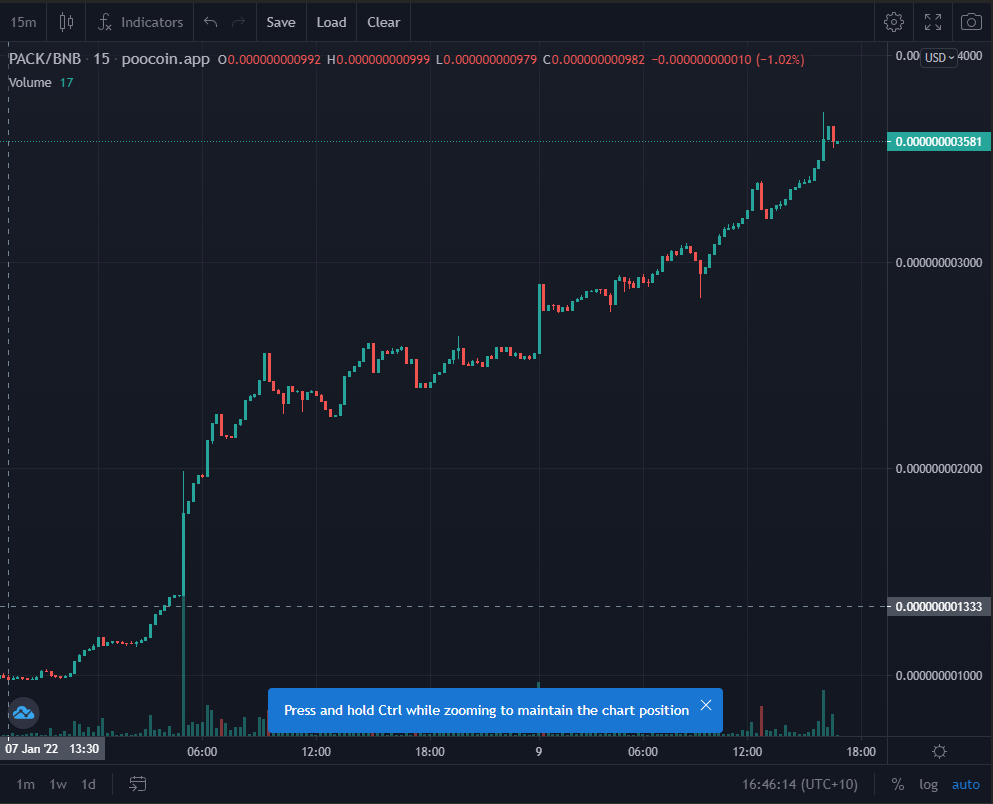Click the crosshair price label 0.000000001333
The height and width of the screenshot is (804, 993).
[939, 606]
